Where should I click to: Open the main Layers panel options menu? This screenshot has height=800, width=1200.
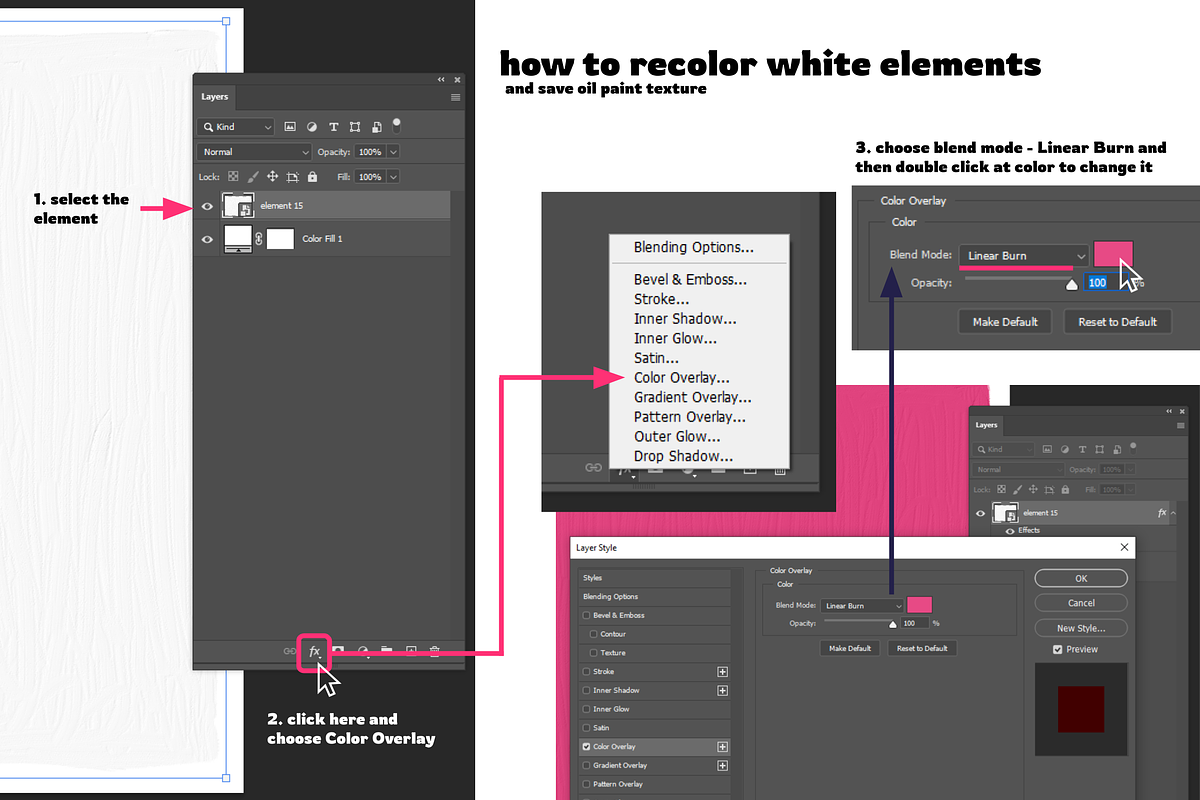pyautogui.click(x=455, y=97)
